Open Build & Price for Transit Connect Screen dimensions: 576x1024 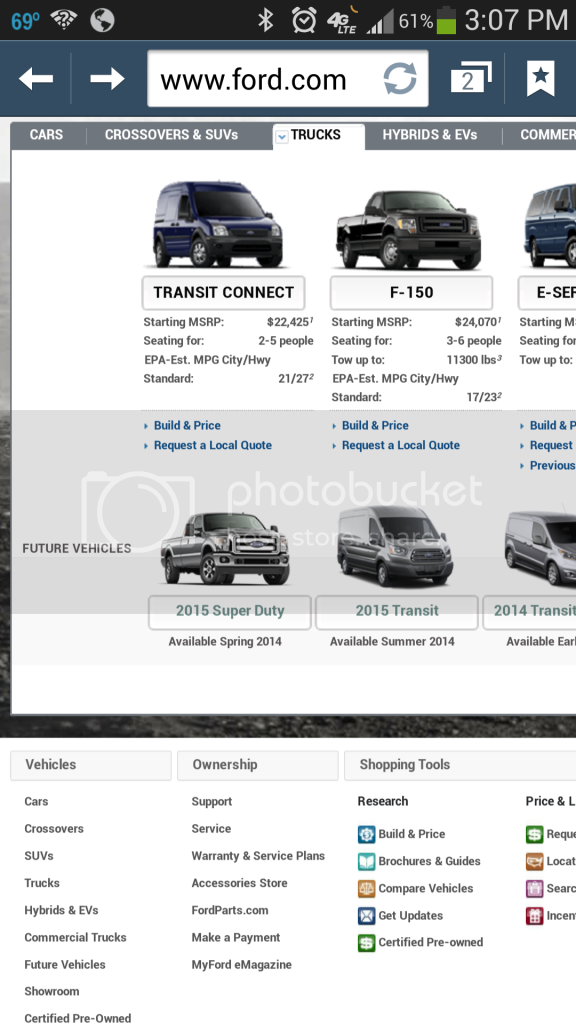[187, 426]
